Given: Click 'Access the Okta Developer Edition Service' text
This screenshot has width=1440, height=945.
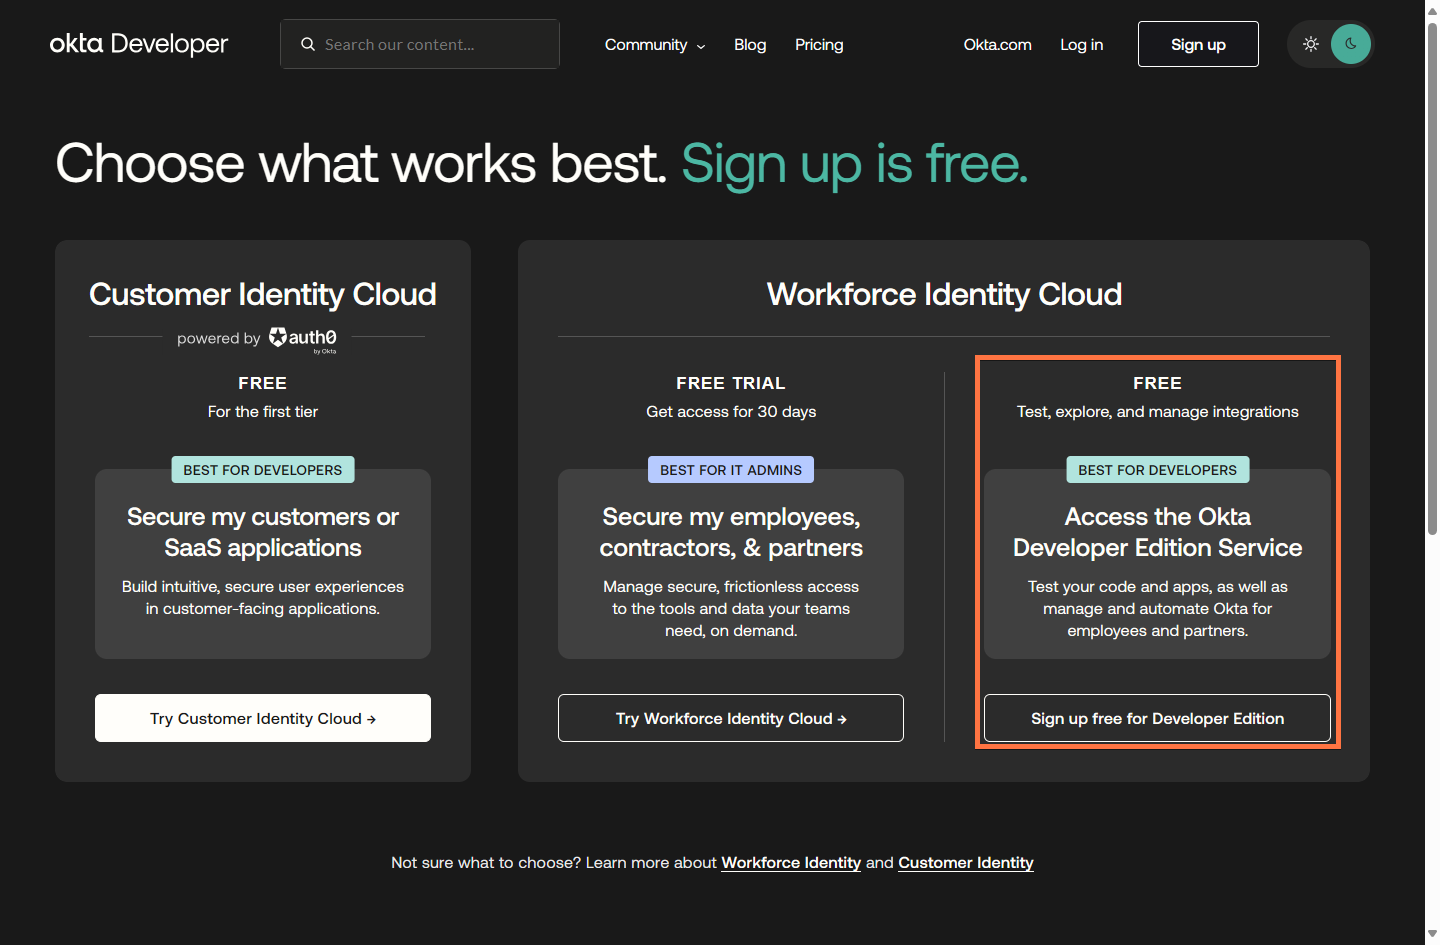Looking at the screenshot, I should click(1157, 532).
